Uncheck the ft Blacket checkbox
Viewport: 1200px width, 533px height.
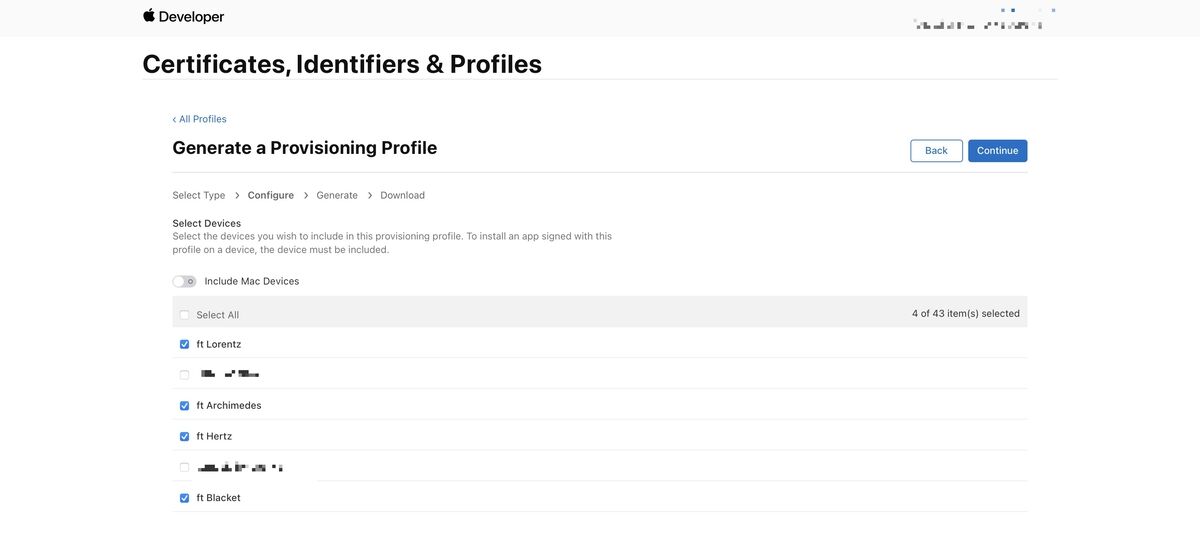point(184,498)
